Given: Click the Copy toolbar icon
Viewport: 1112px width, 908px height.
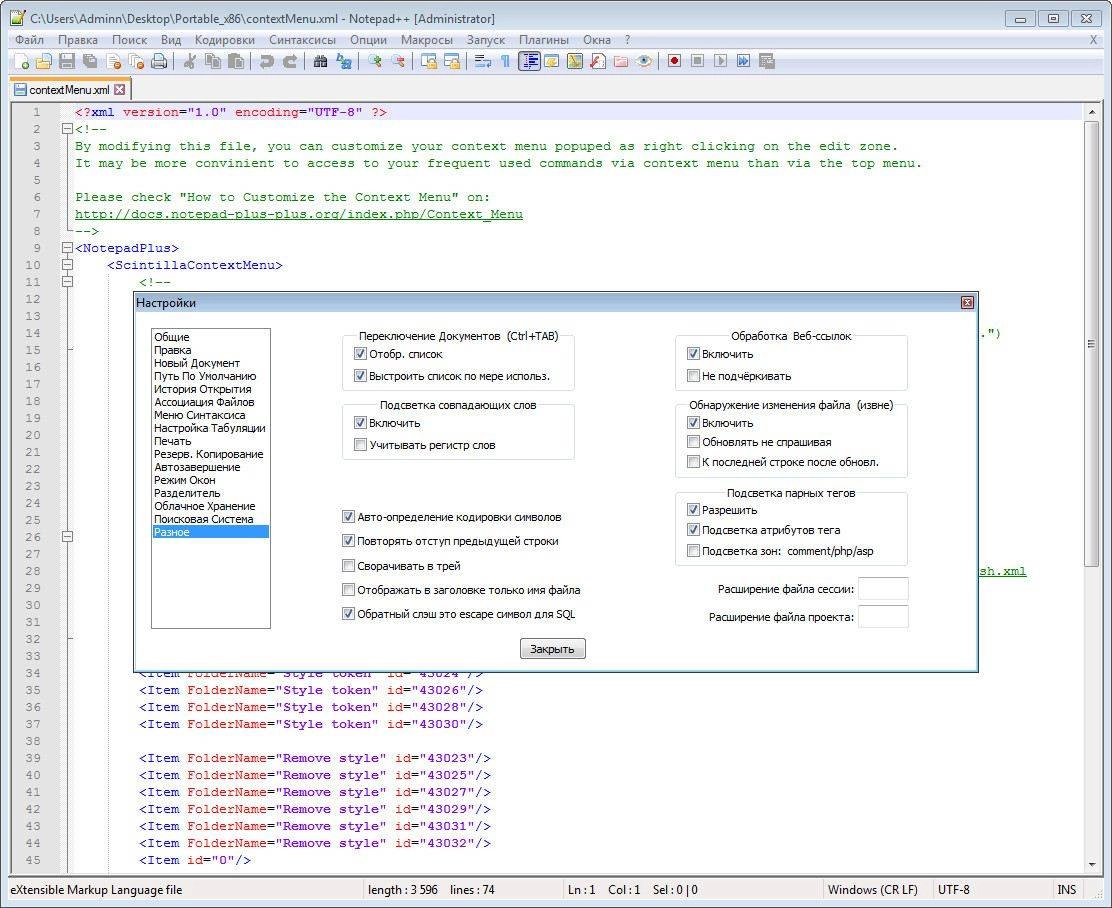Looking at the screenshot, I should [x=213, y=62].
